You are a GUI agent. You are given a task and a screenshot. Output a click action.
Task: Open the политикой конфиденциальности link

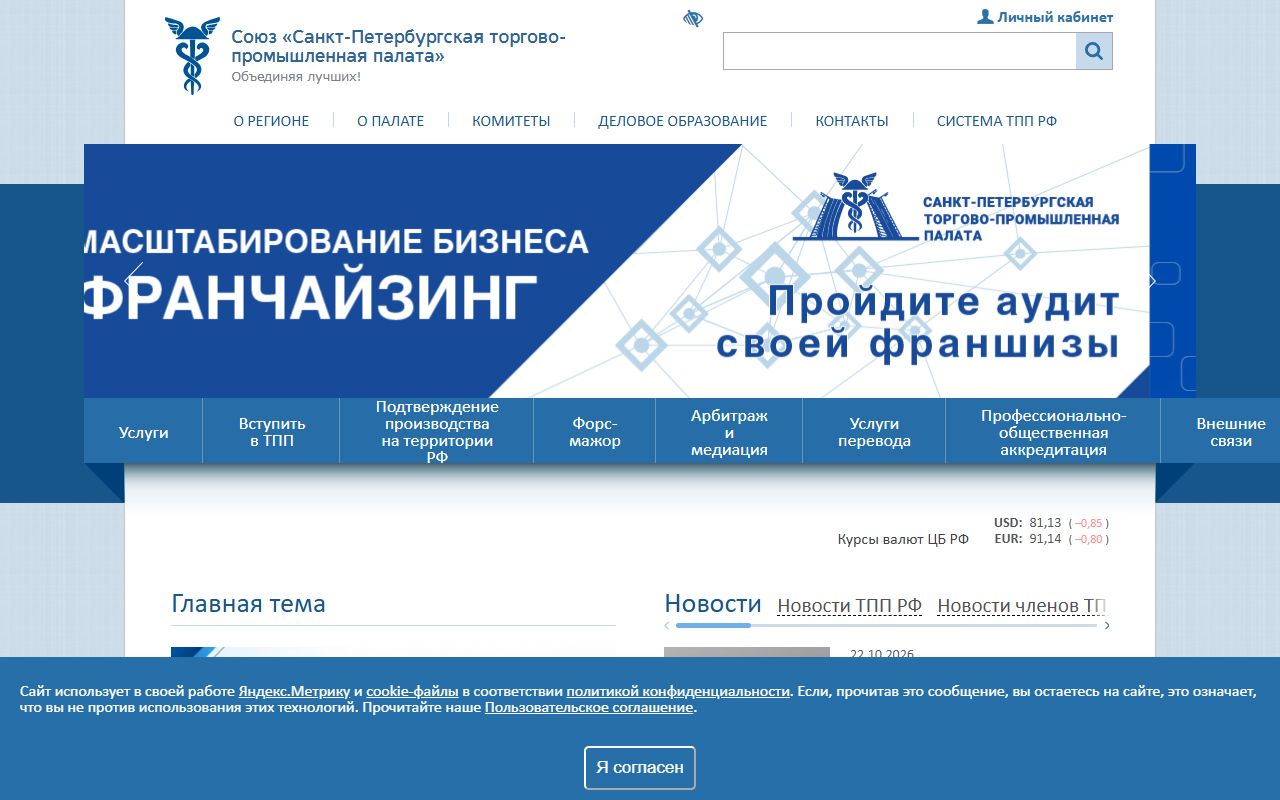coord(678,691)
